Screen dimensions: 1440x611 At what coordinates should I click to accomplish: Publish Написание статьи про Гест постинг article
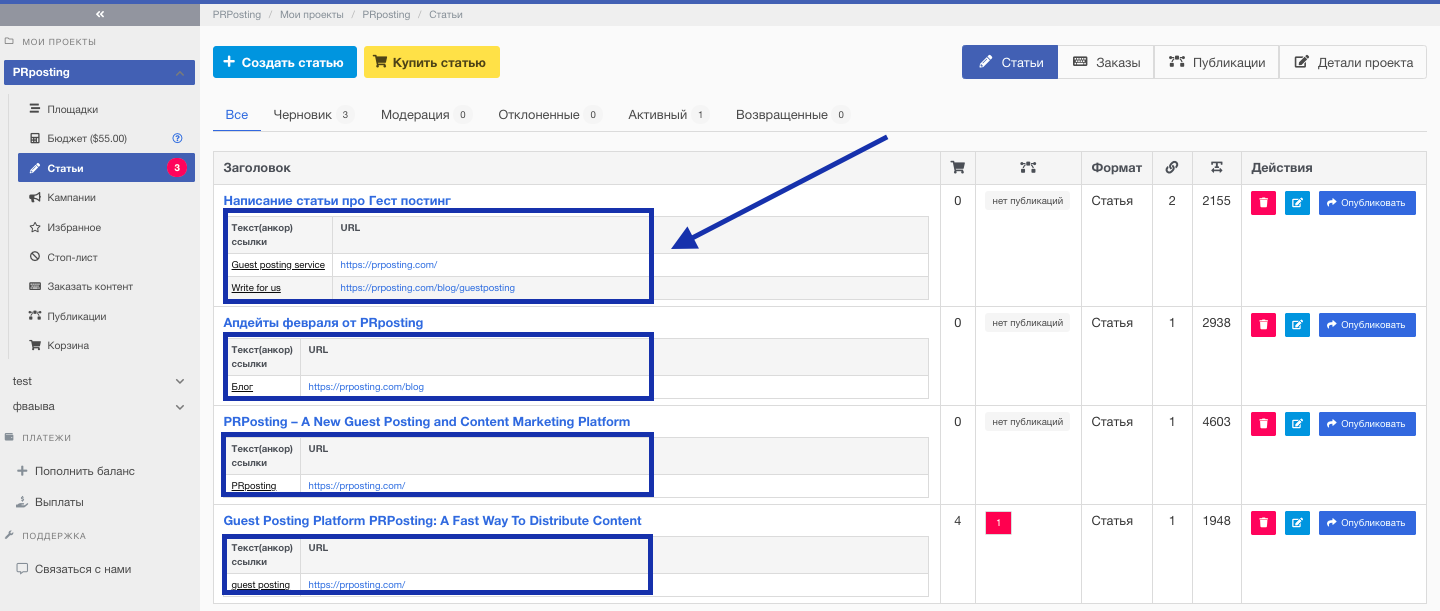[x=1367, y=203]
